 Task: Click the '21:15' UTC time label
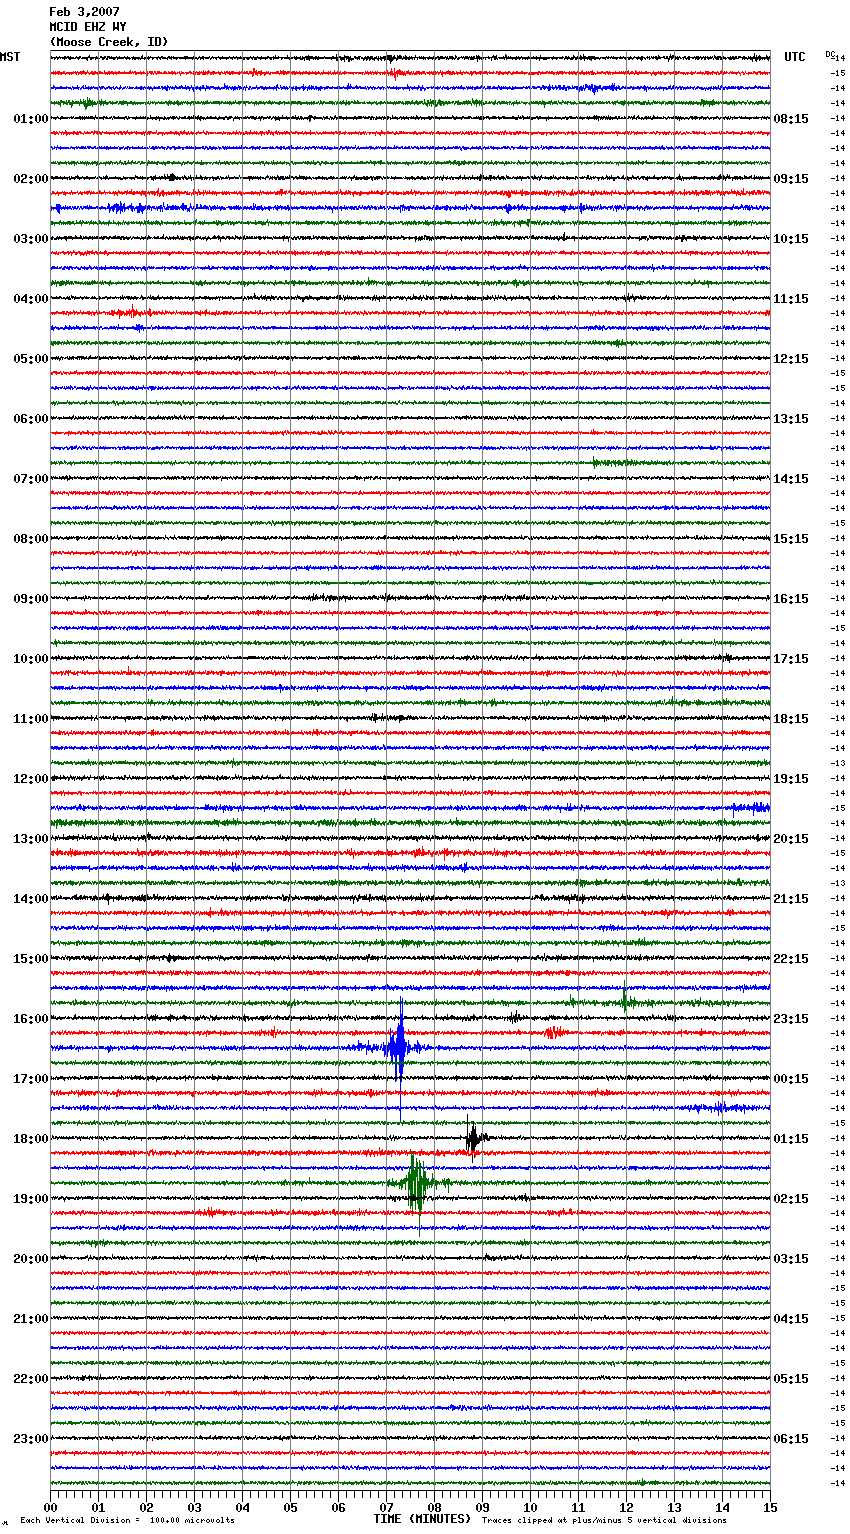[x=791, y=899]
